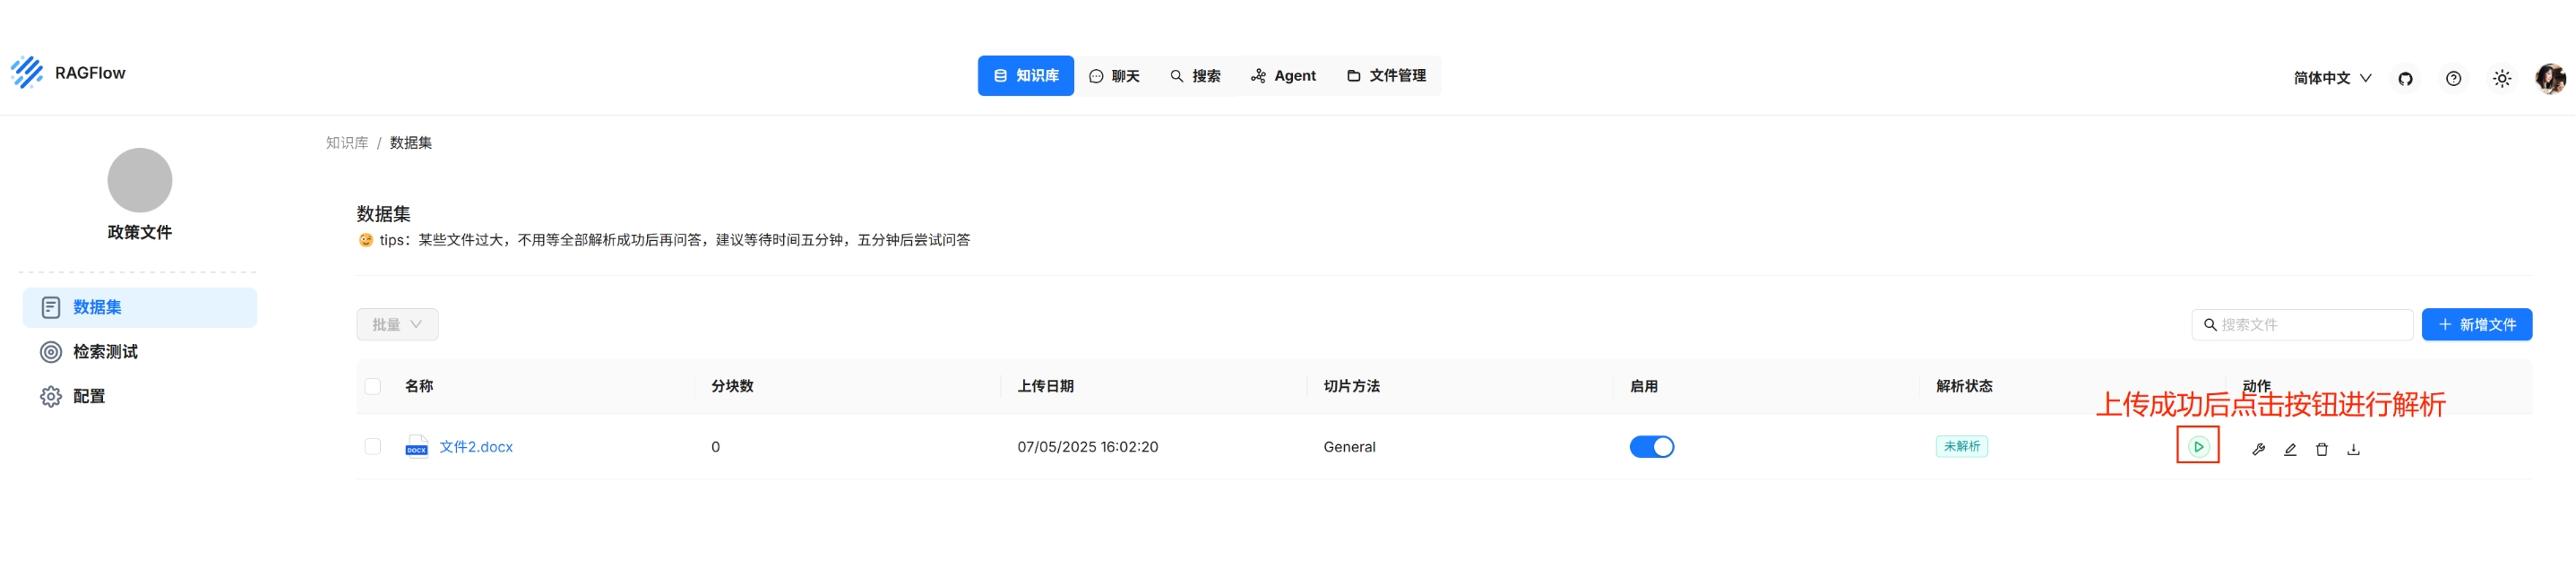Open the GitHub icon link

click(x=2405, y=78)
